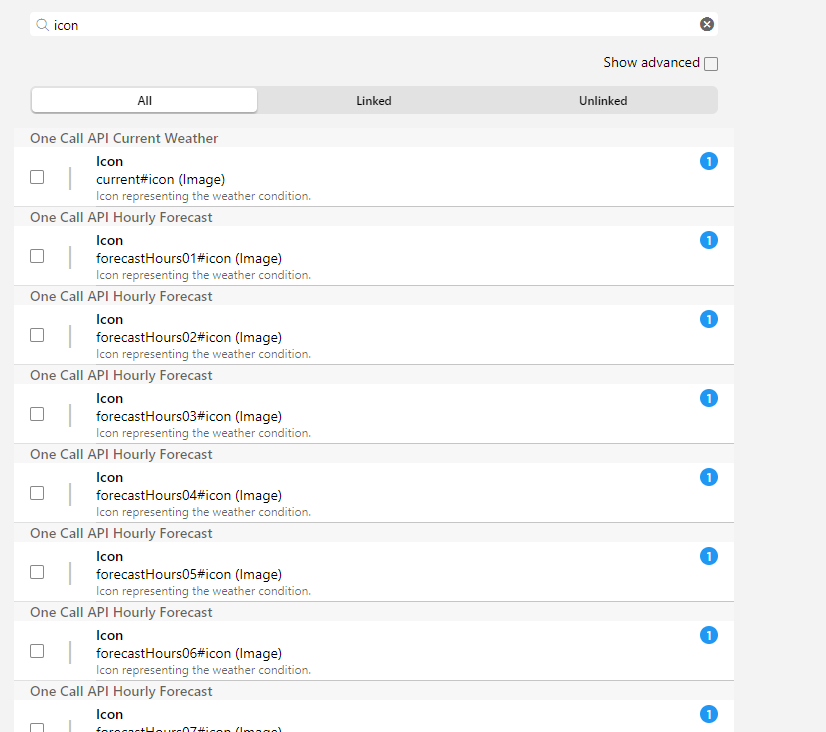Check the current#icon channel checkbox
This screenshot has width=826, height=732.
tap(37, 177)
